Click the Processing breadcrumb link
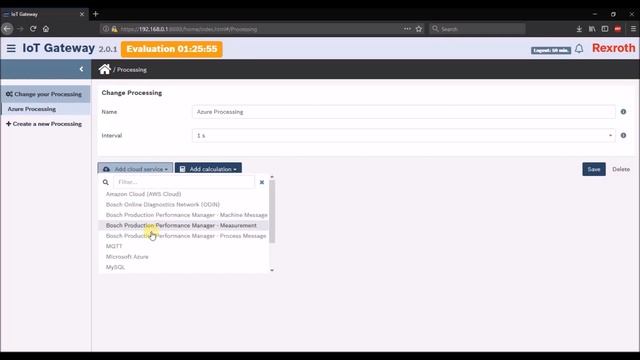The image size is (640, 360). coord(131,70)
